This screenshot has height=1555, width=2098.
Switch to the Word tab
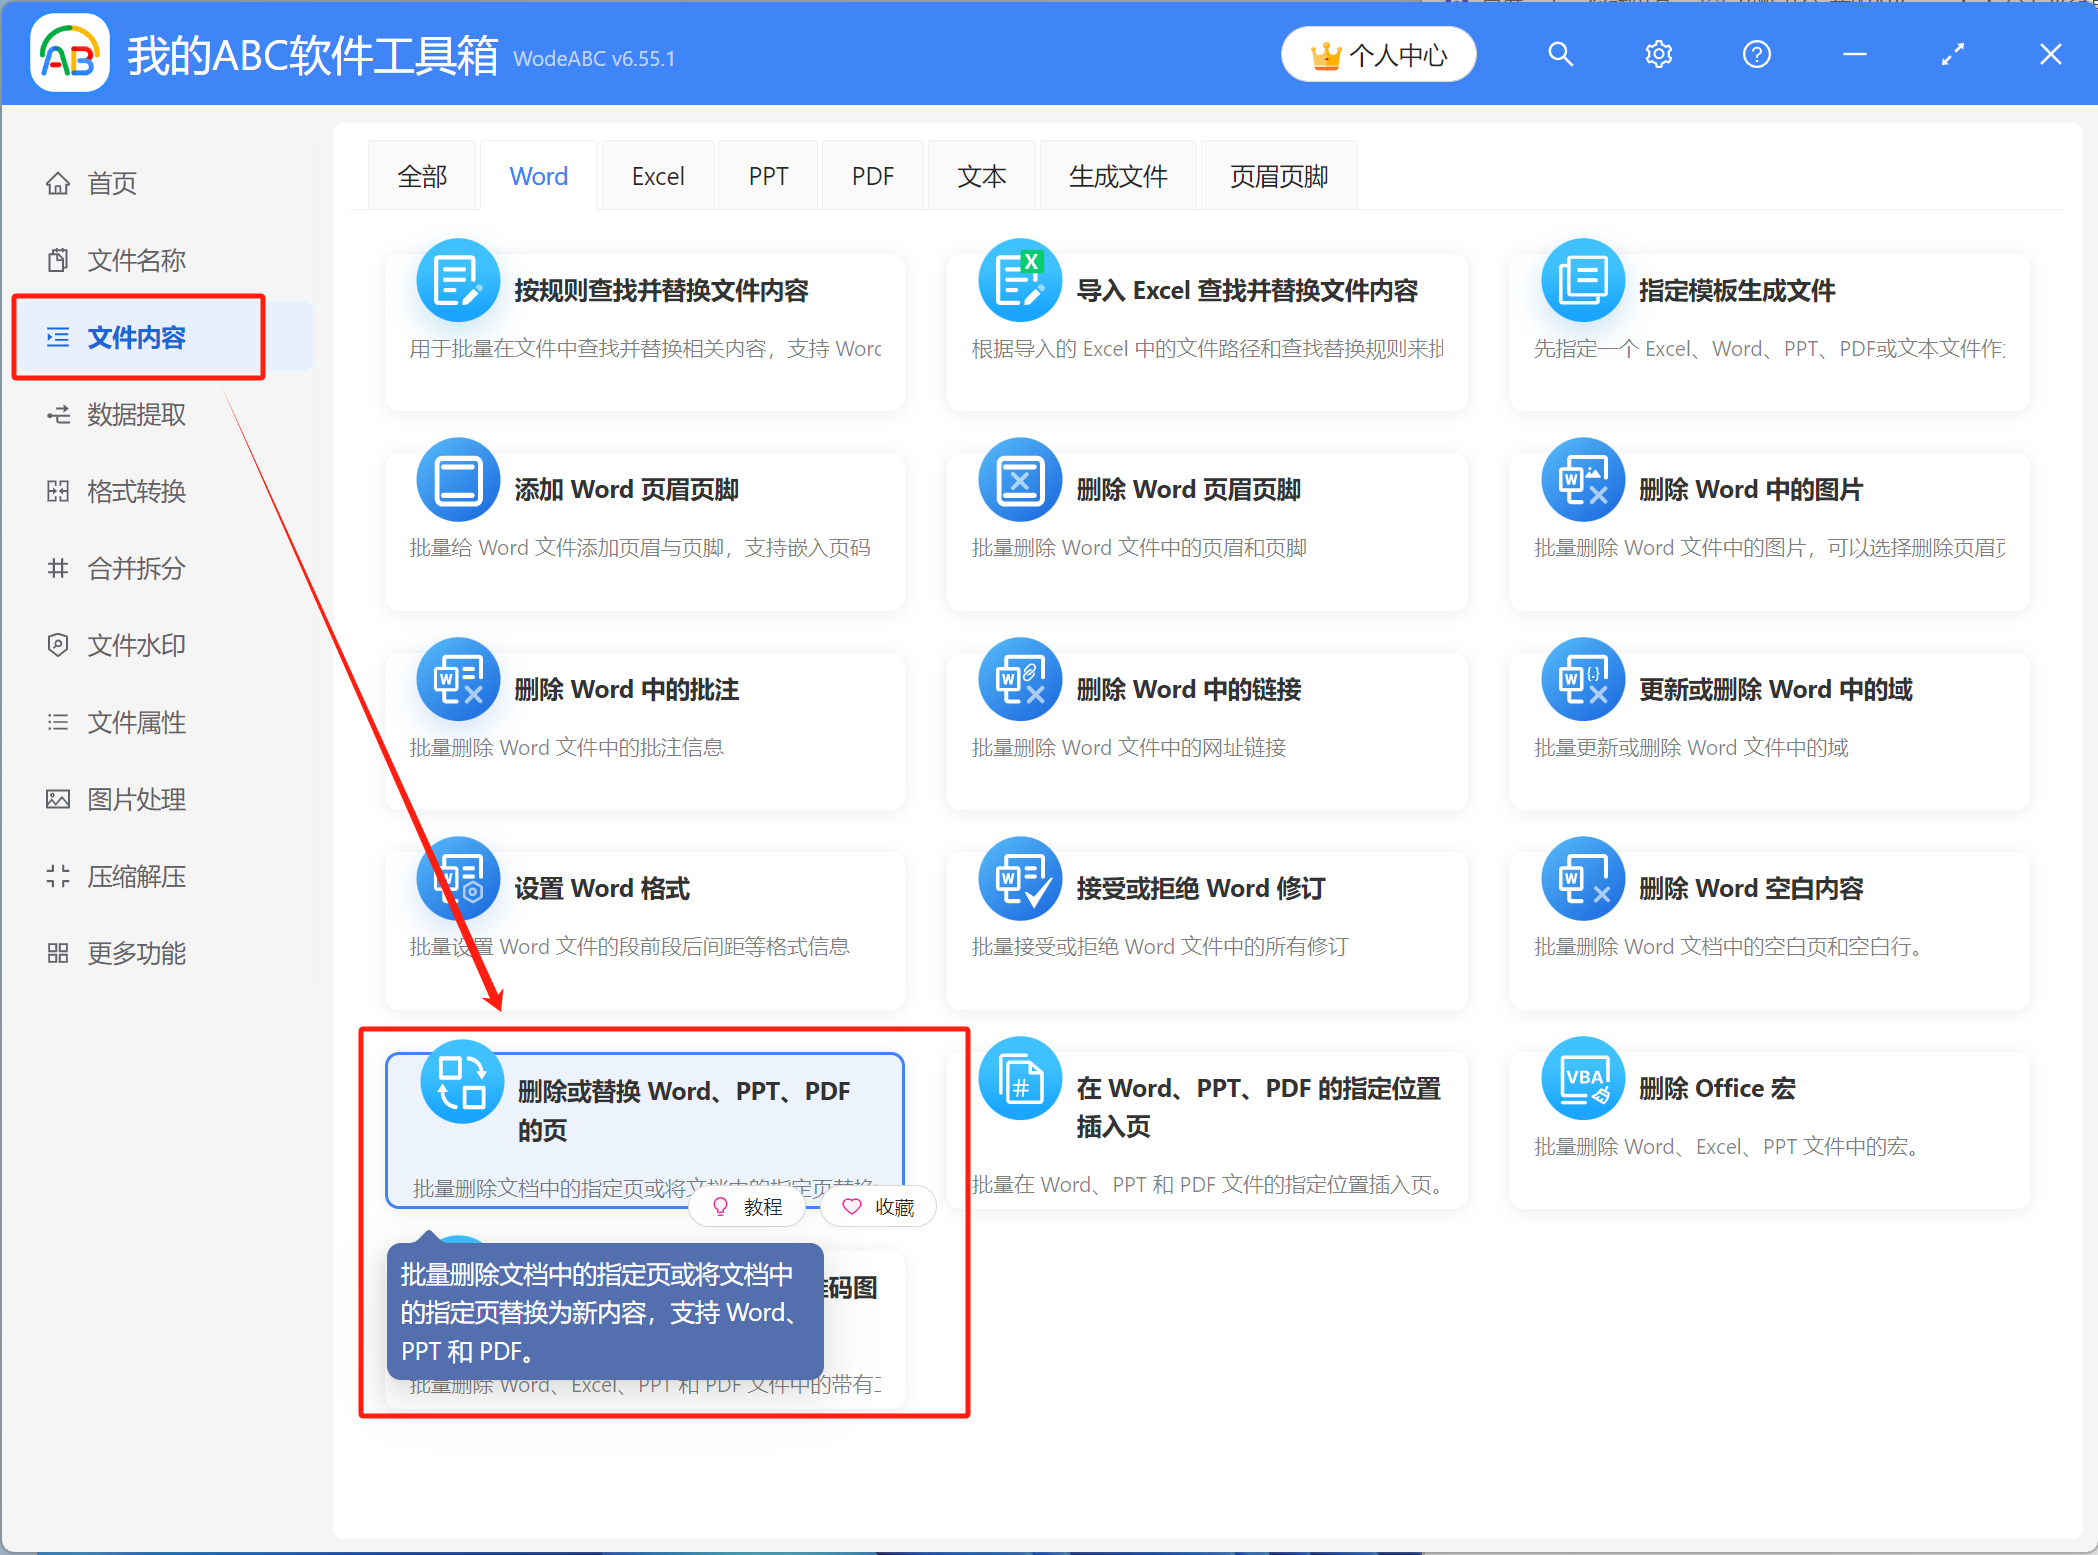tap(538, 175)
